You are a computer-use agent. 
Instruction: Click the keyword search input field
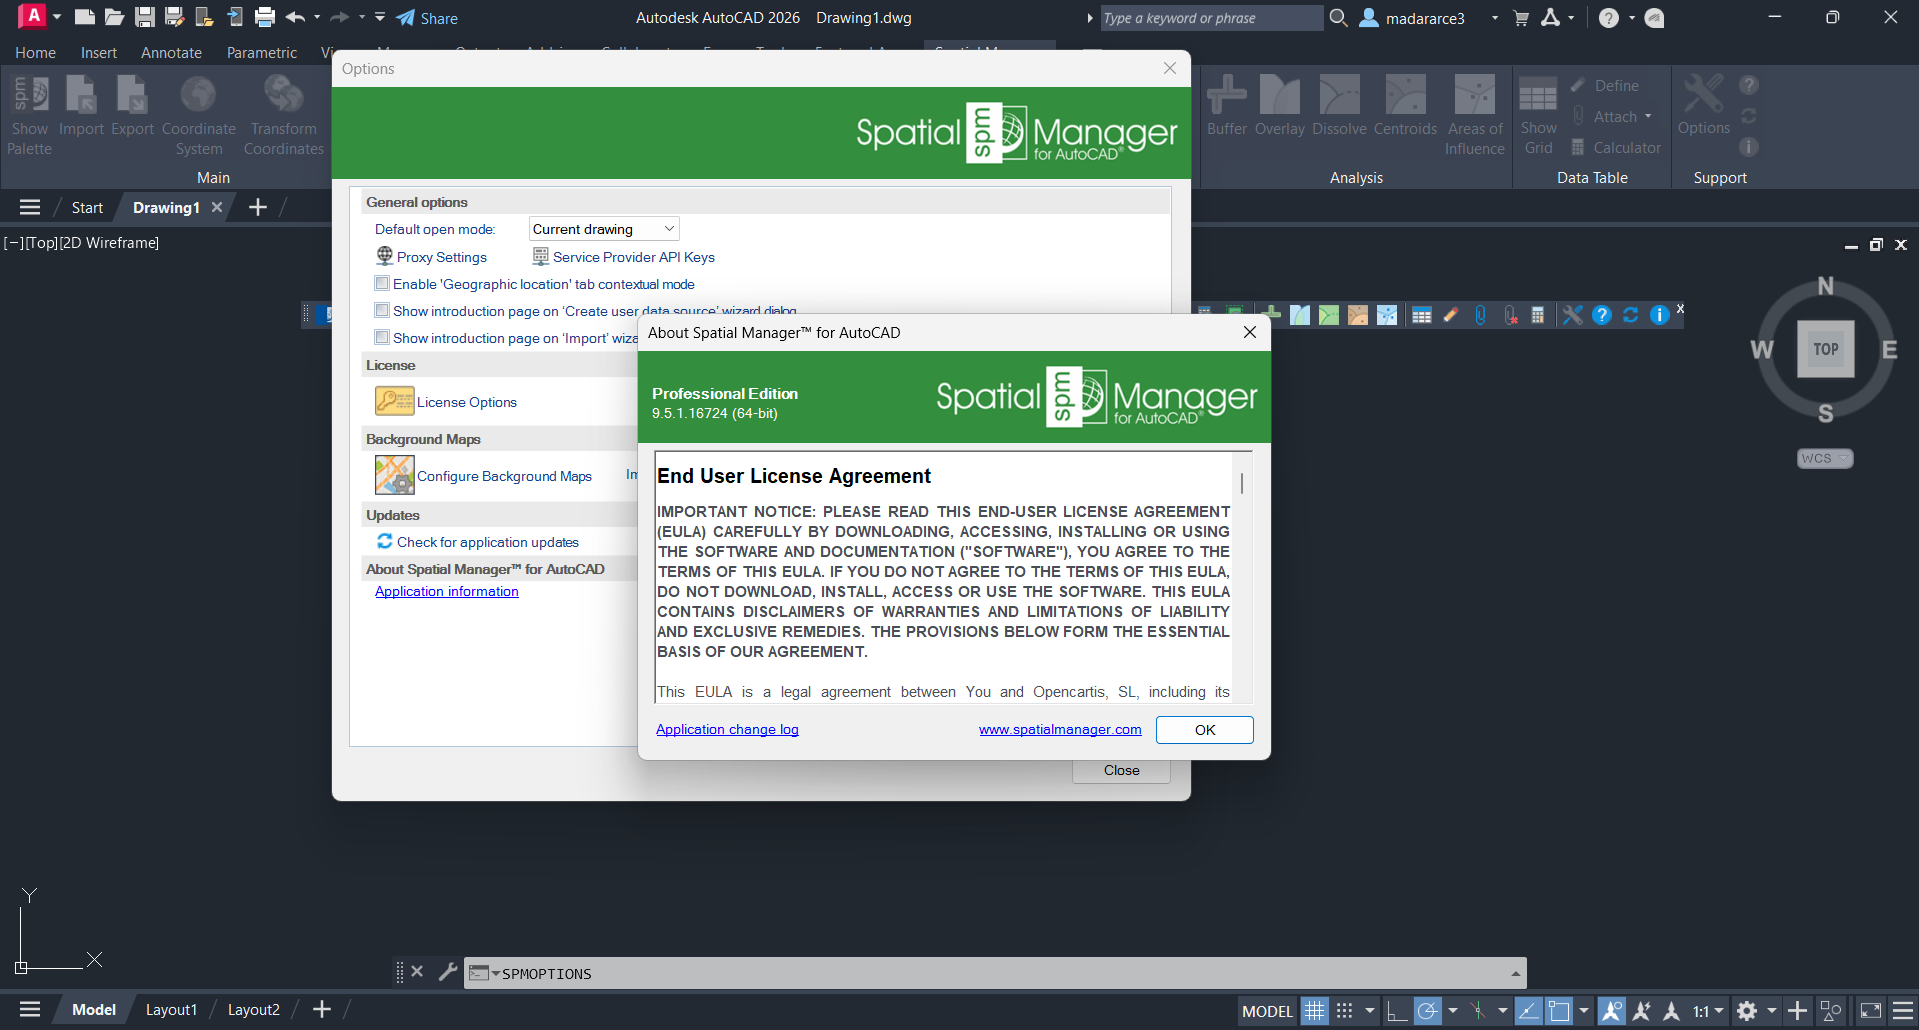point(1211,18)
